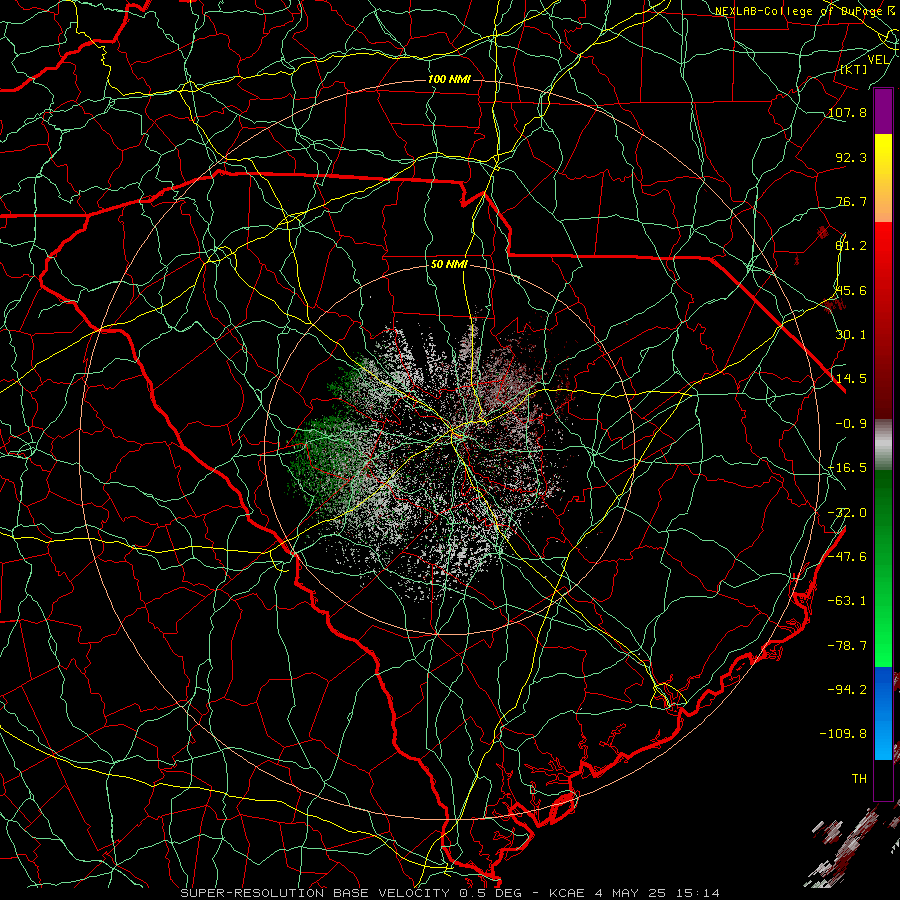Click the gray near-zero segment of the color bar
This screenshot has height=900, width=900.
[x=883, y=445]
